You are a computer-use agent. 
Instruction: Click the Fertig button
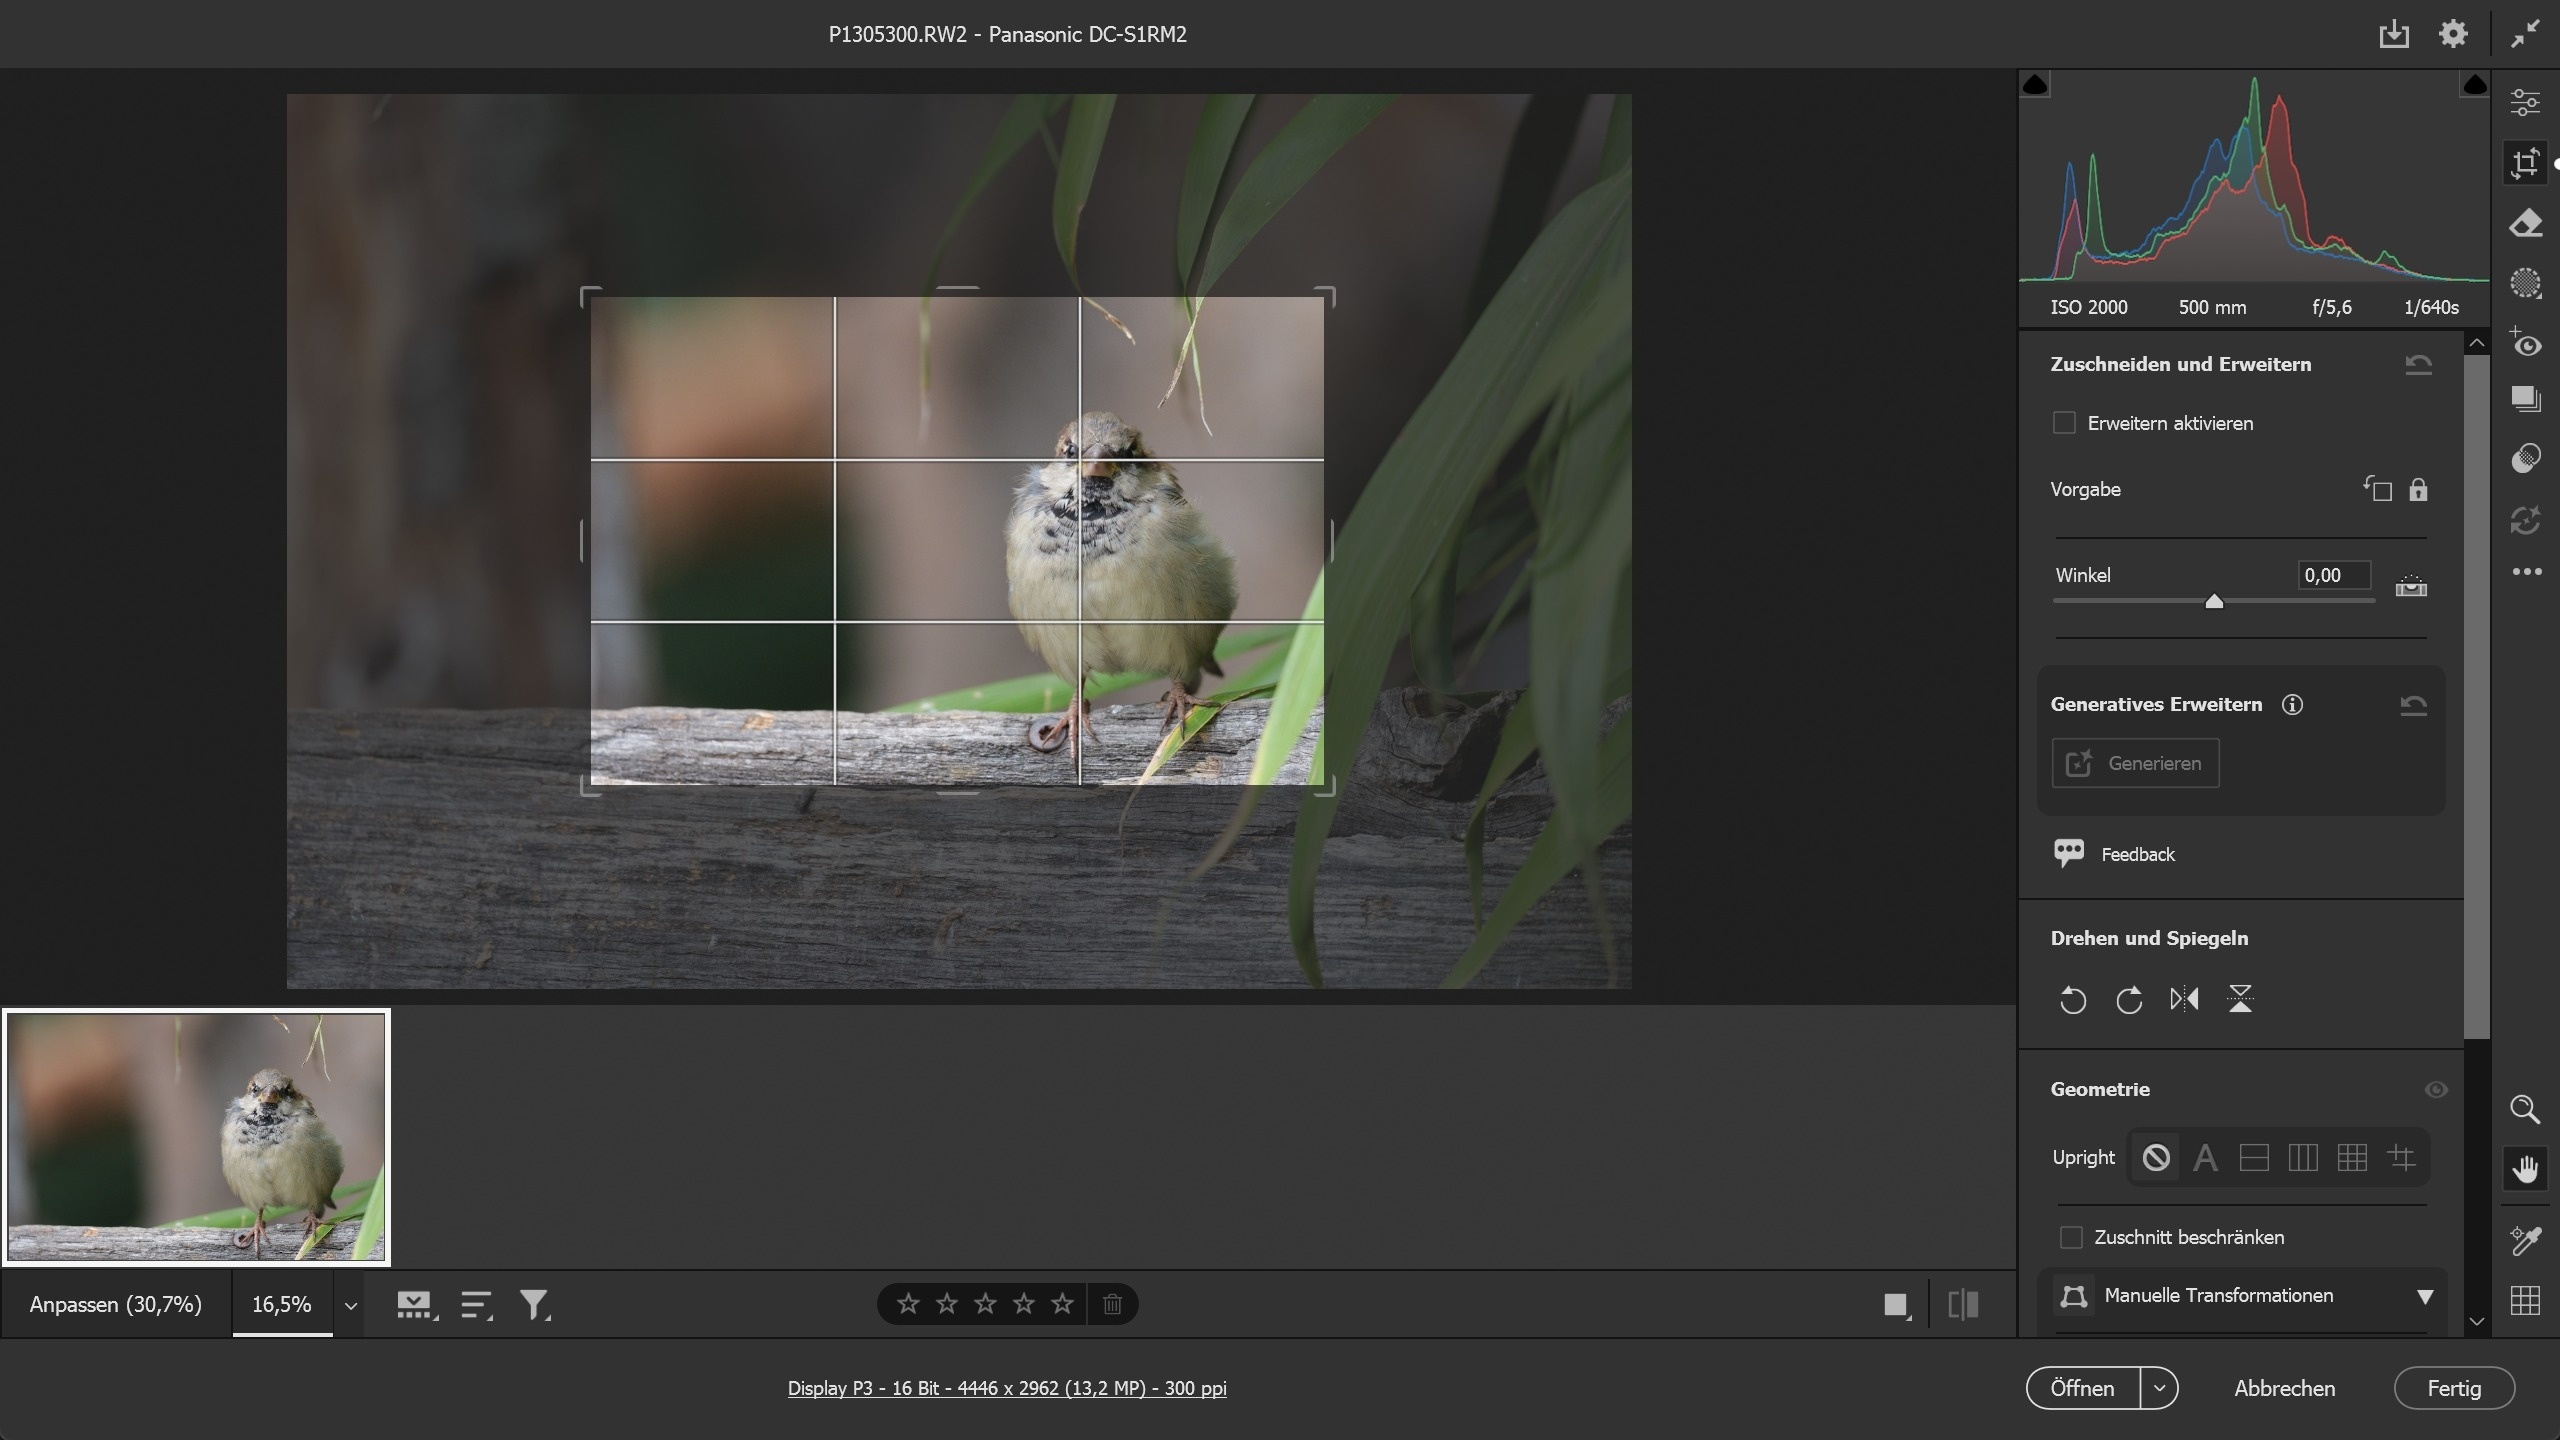click(2454, 1388)
